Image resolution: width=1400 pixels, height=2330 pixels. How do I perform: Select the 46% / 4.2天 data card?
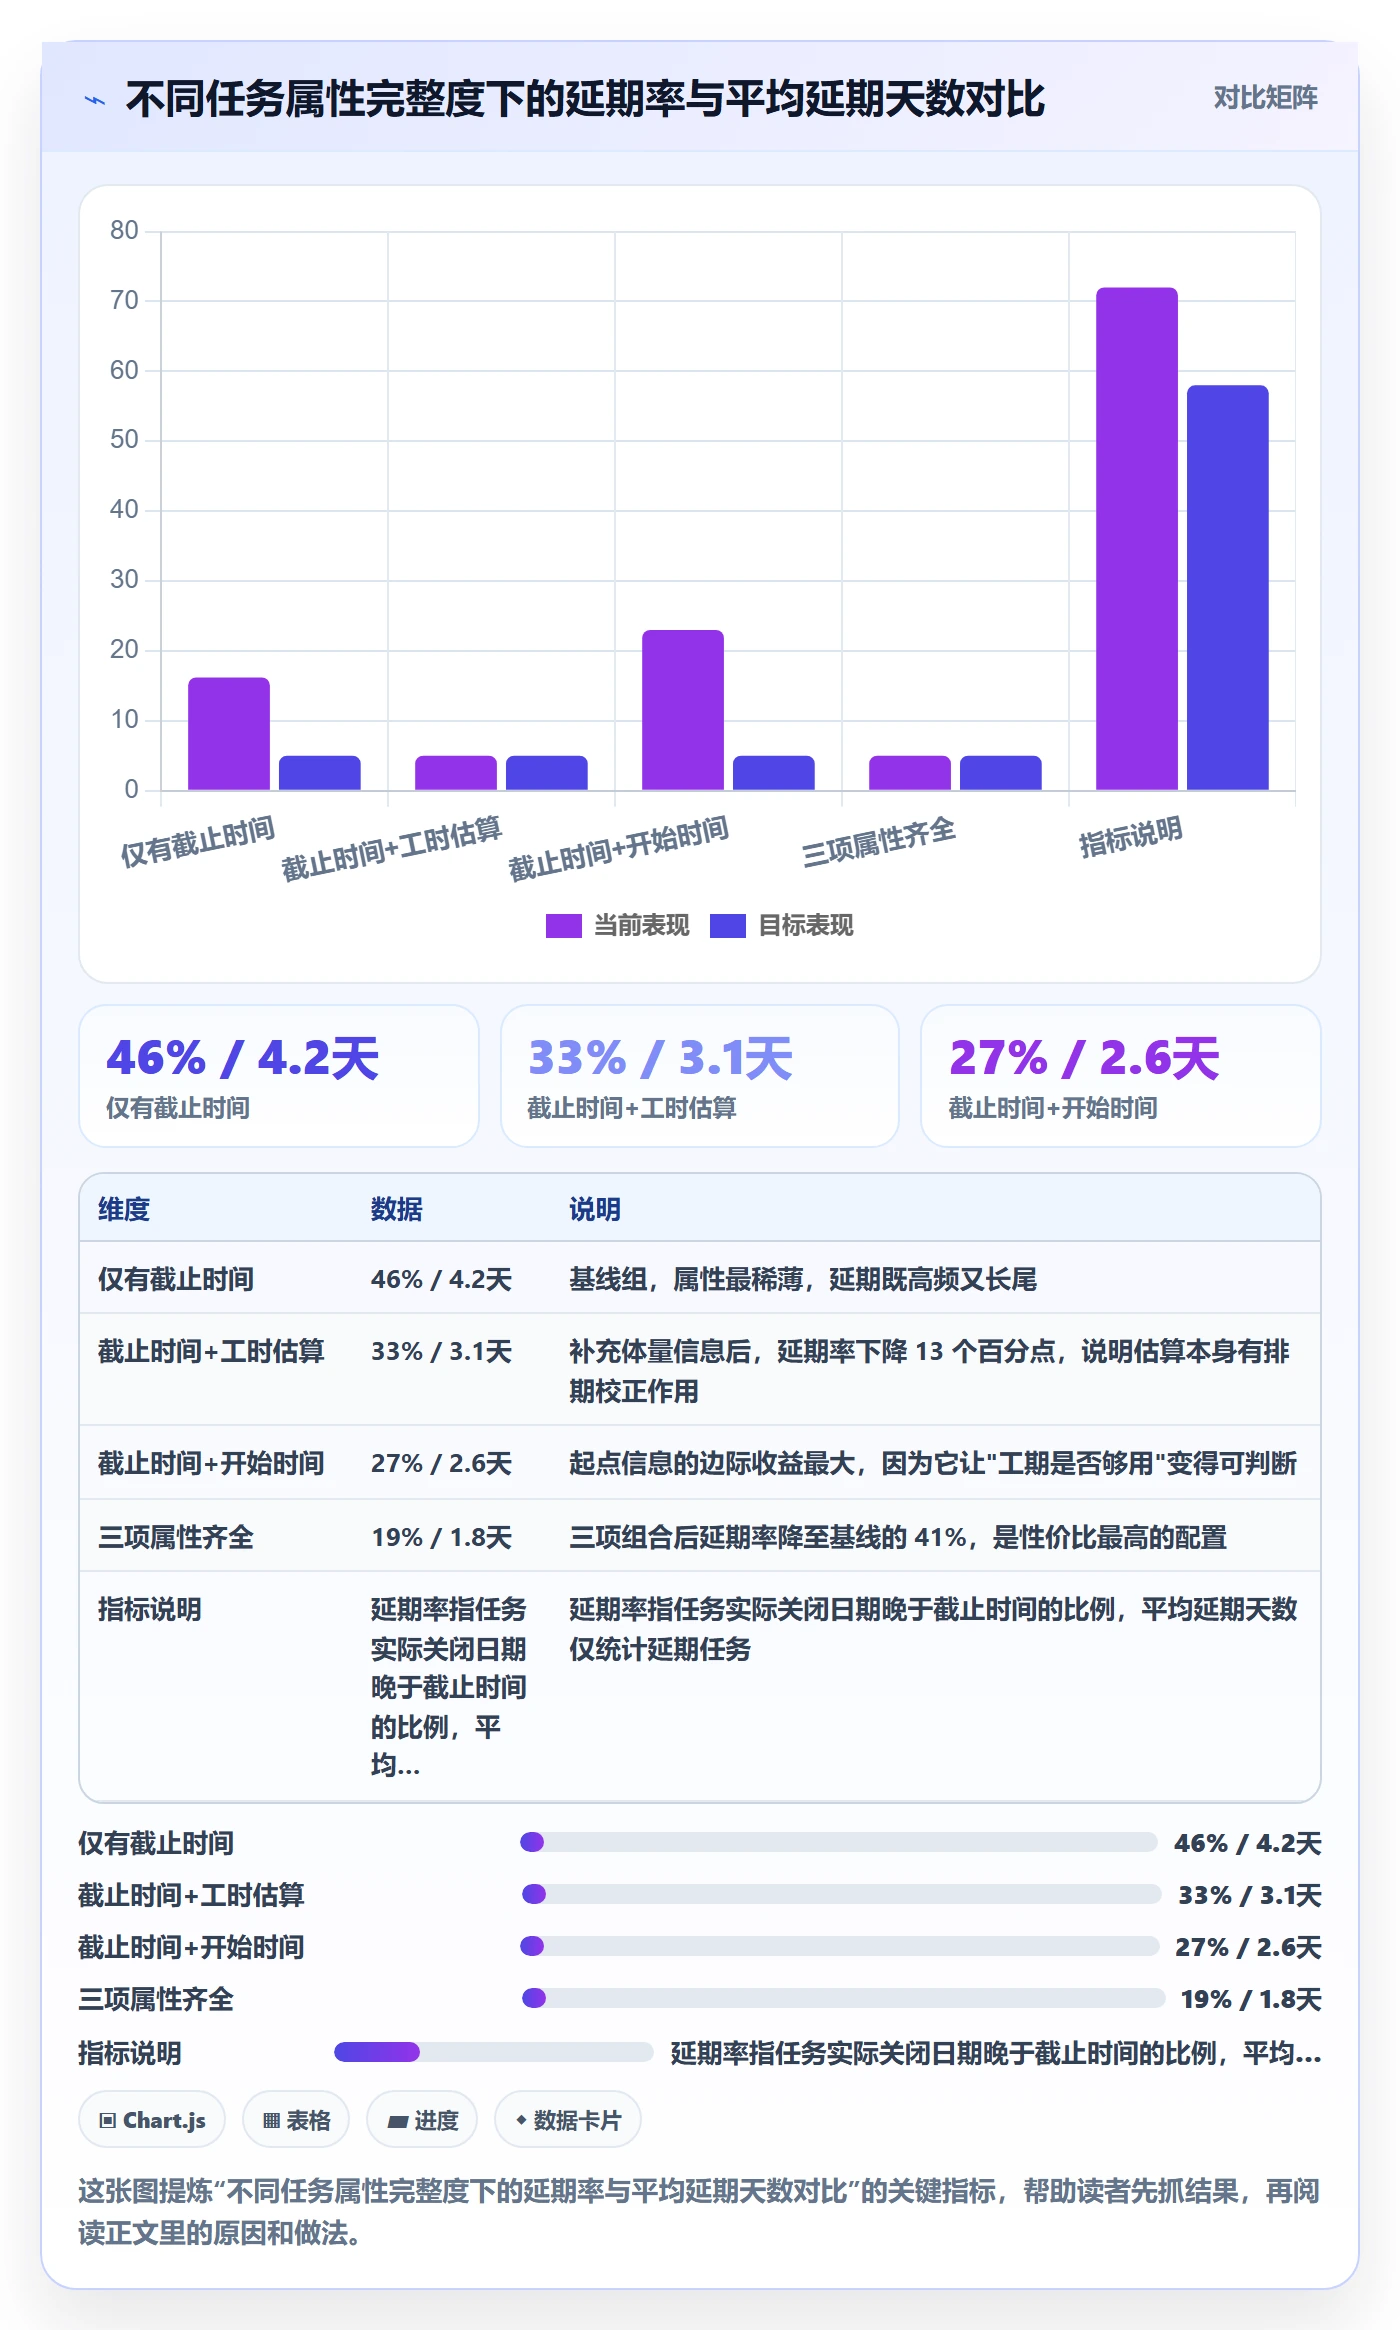279,1076
